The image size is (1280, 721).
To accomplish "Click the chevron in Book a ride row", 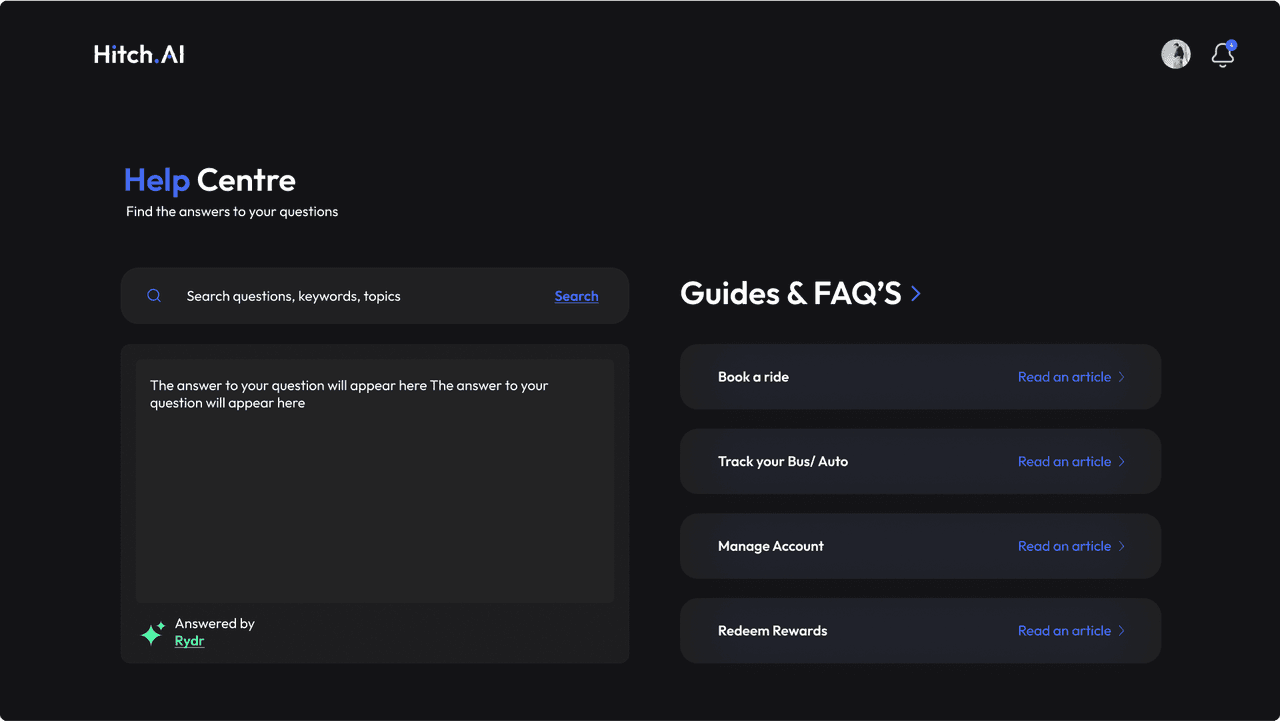I will point(1122,377).
